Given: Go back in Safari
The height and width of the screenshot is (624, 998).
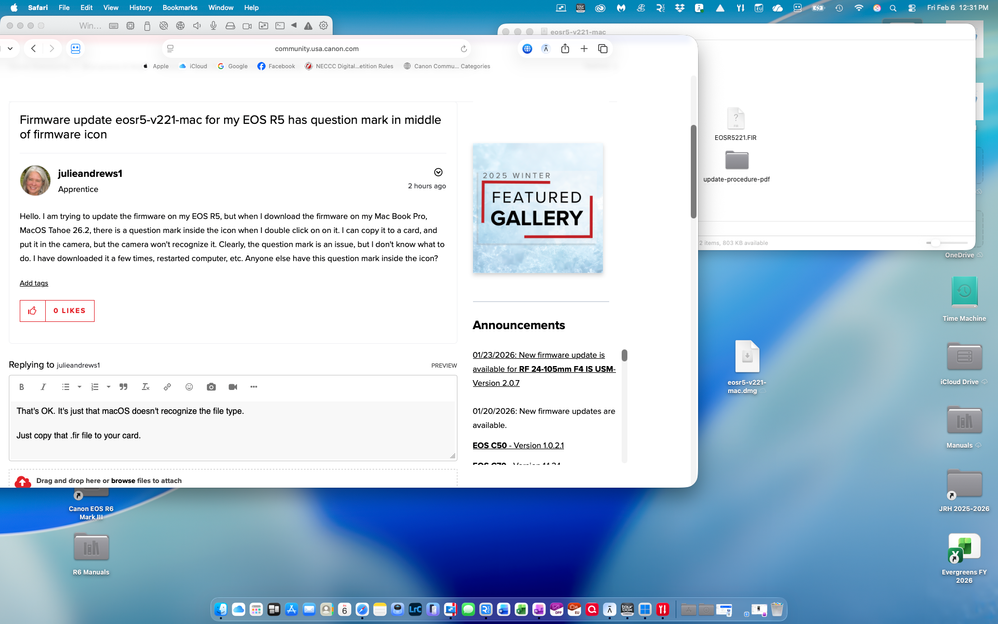Looking at the screenshot, I should point(34,48).
